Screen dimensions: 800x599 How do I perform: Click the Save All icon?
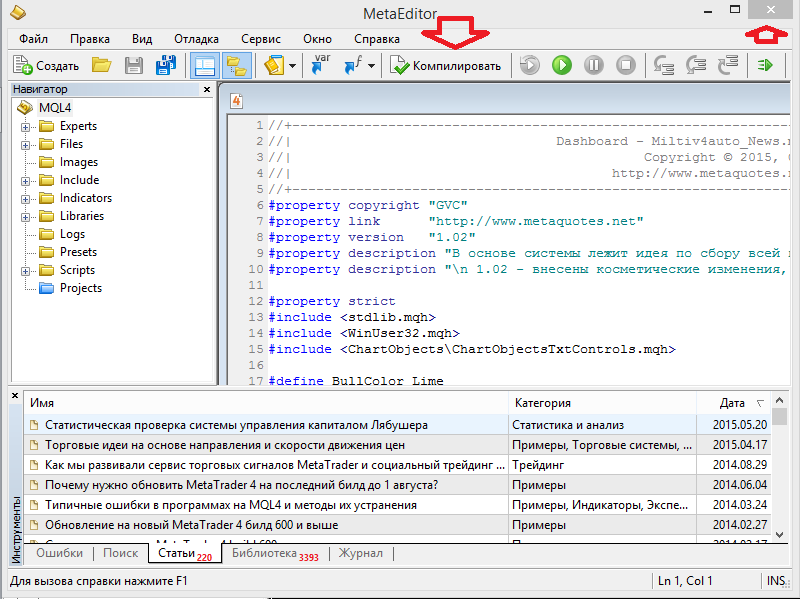(x=166, y=65)
